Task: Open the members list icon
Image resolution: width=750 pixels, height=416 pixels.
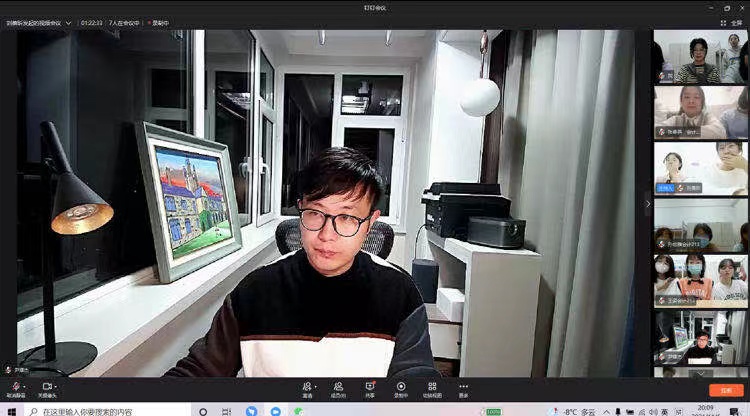Action: [338, 387]
